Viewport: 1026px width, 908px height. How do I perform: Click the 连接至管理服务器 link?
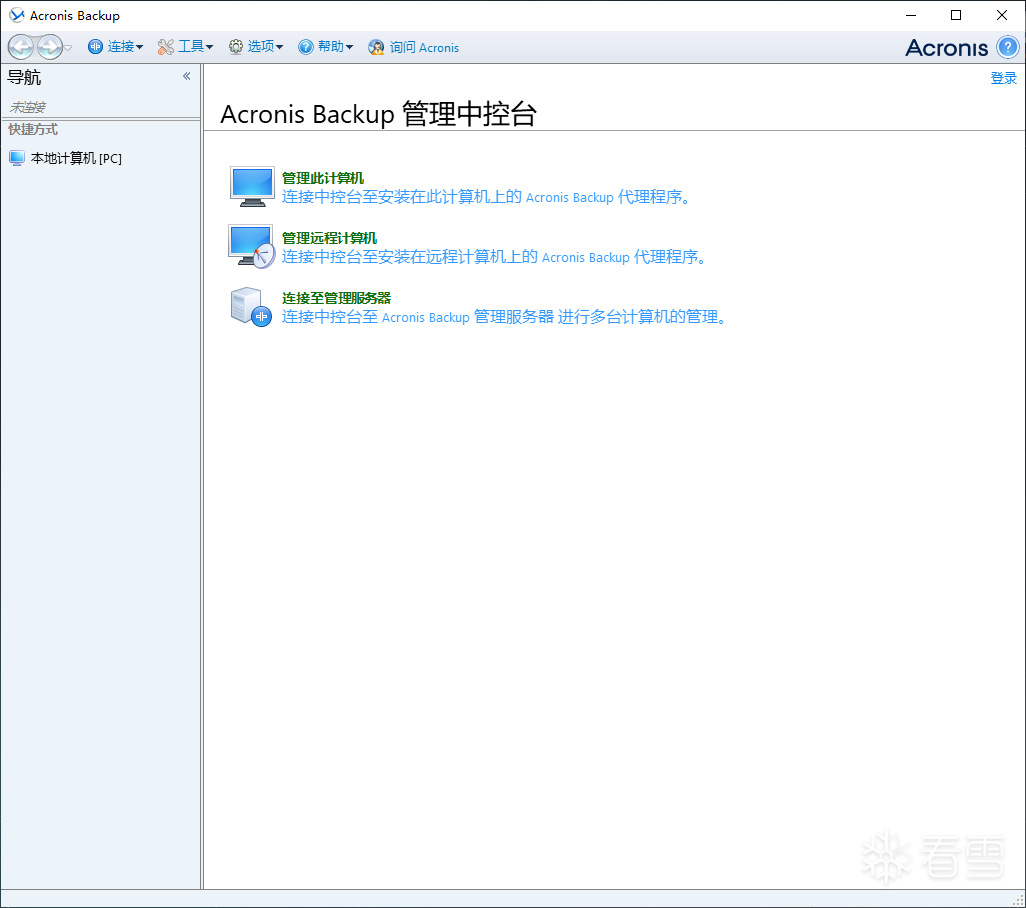336,298
